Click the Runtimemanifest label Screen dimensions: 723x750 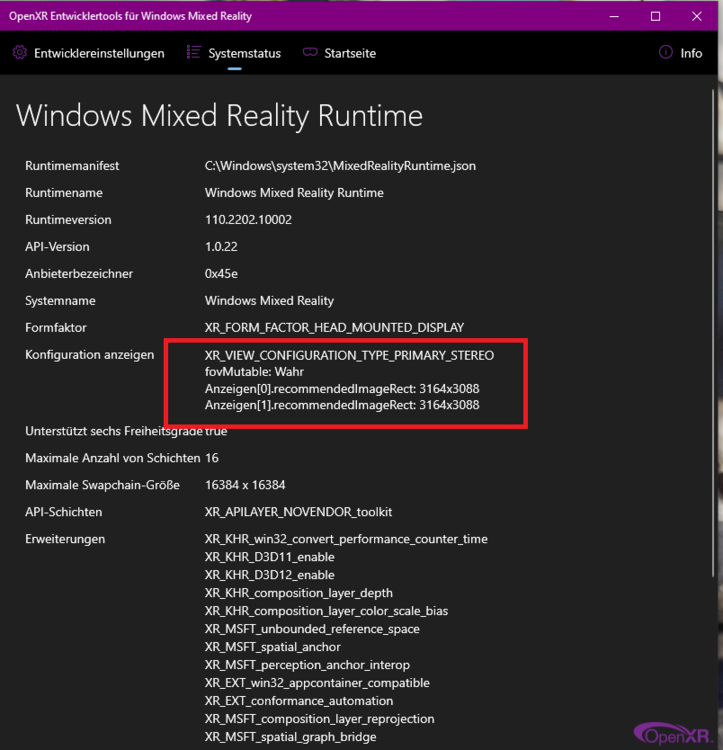point(72,166)
